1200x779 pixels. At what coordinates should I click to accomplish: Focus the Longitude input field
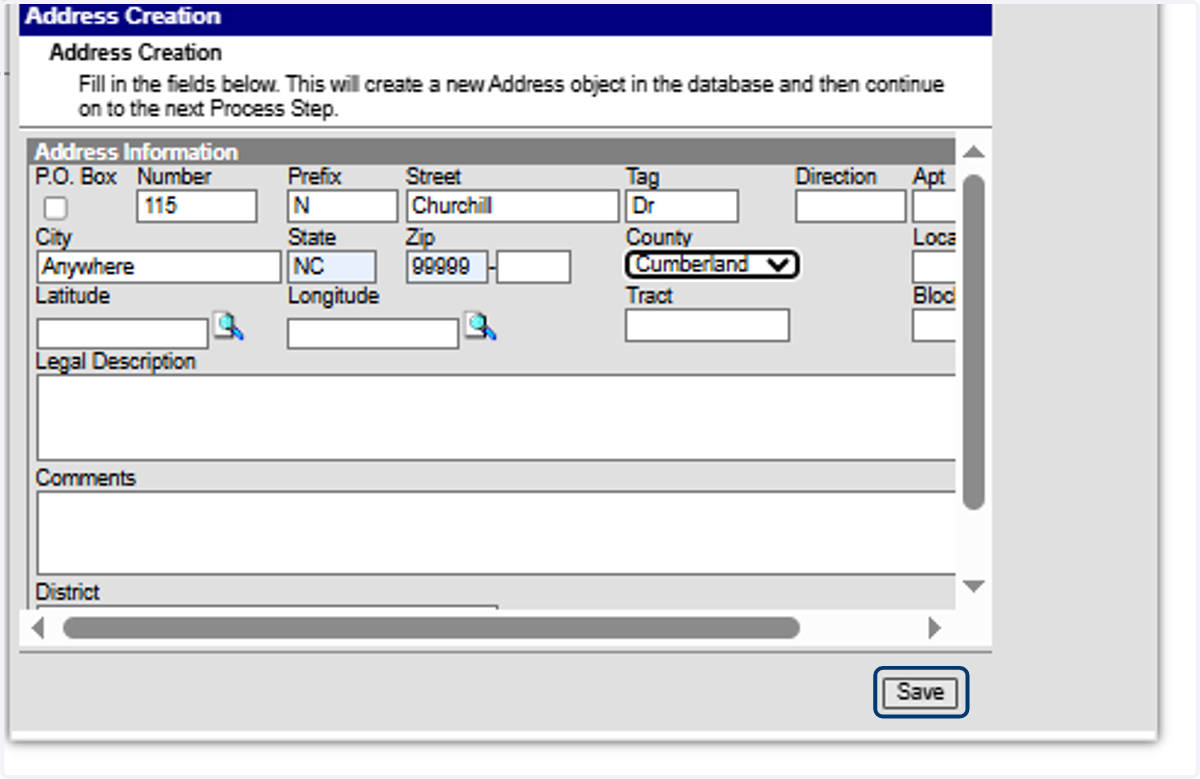click(x=373, y=333)
